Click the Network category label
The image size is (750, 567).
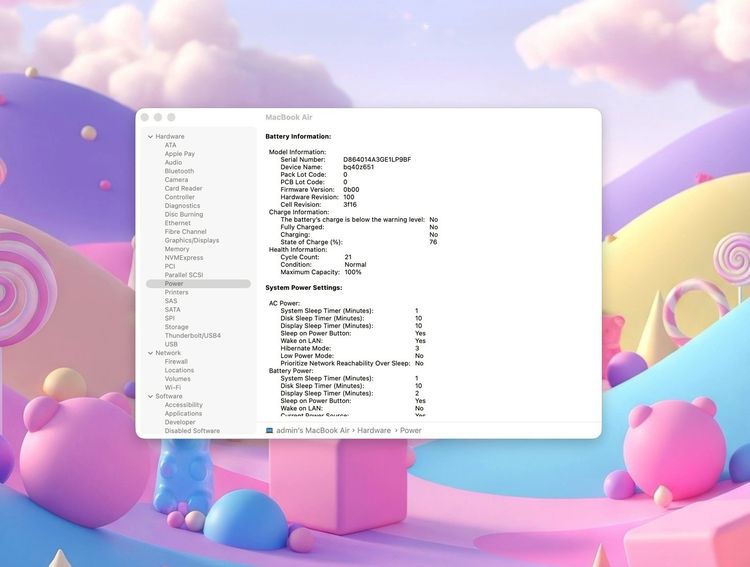point(168,353)
